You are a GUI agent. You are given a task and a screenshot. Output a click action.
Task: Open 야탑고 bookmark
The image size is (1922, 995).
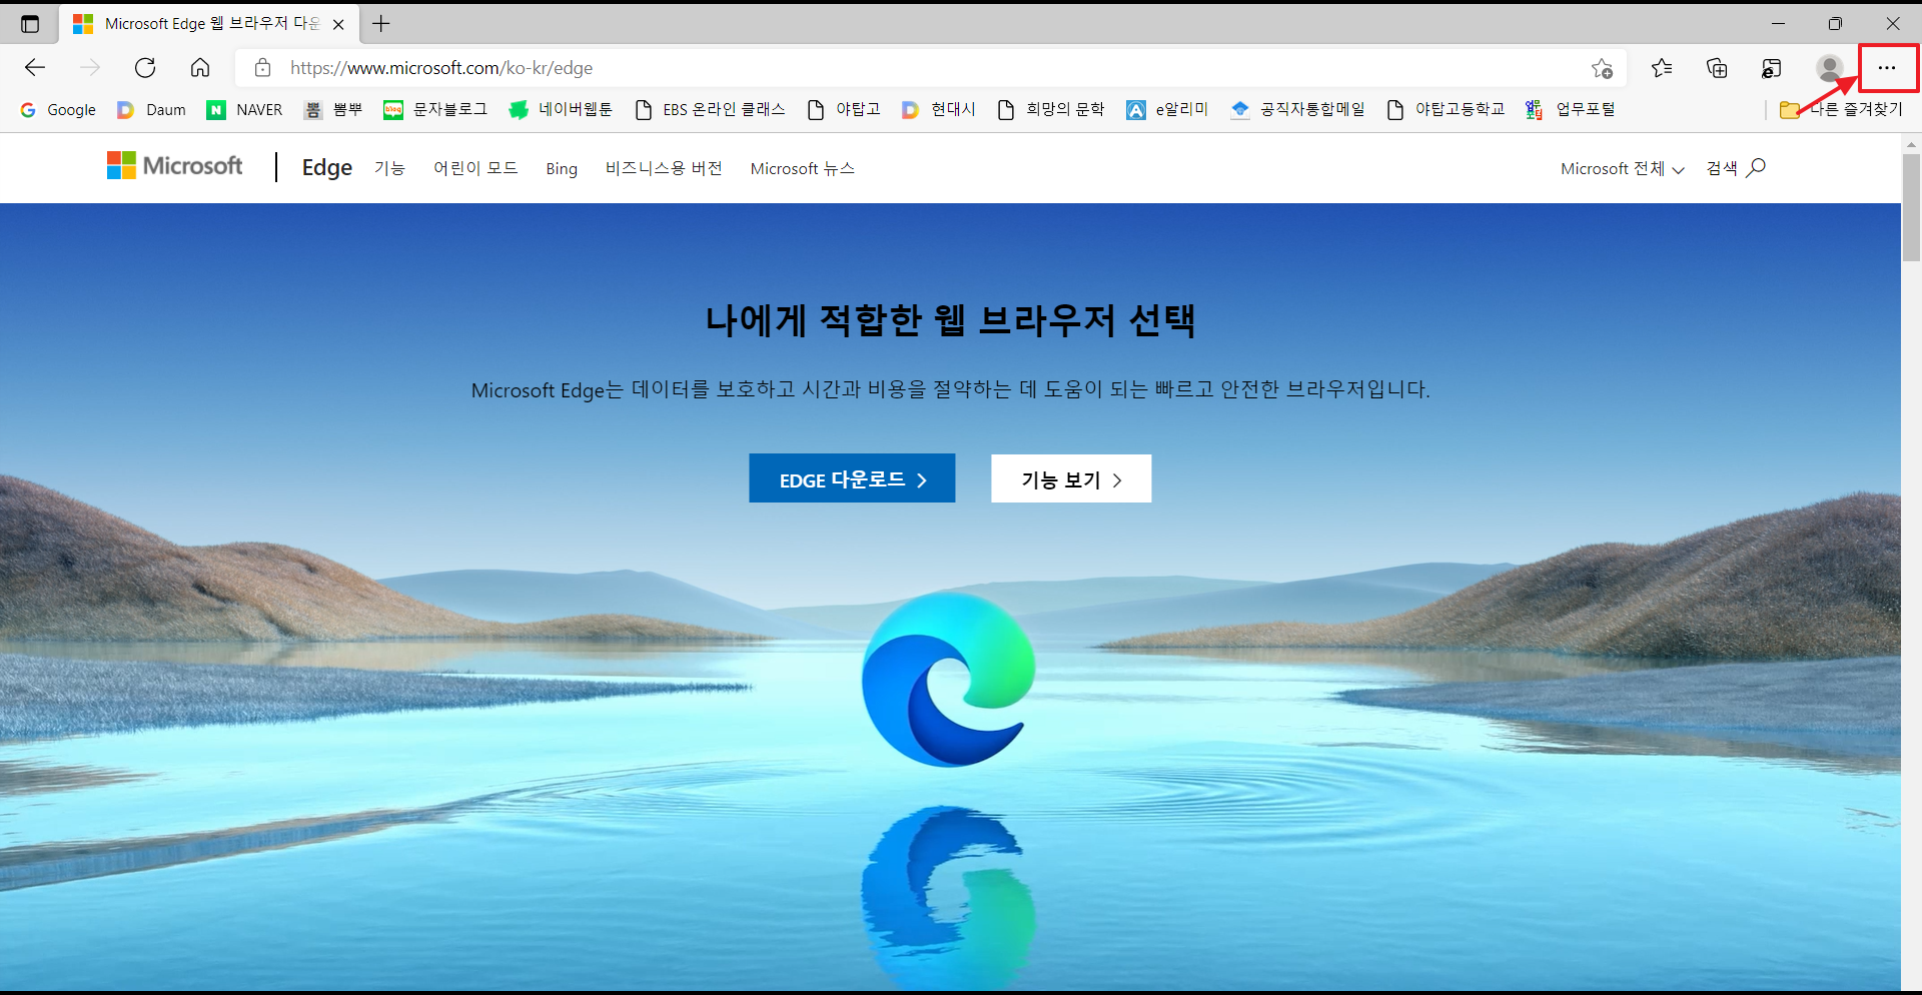[x=844, y=110]
